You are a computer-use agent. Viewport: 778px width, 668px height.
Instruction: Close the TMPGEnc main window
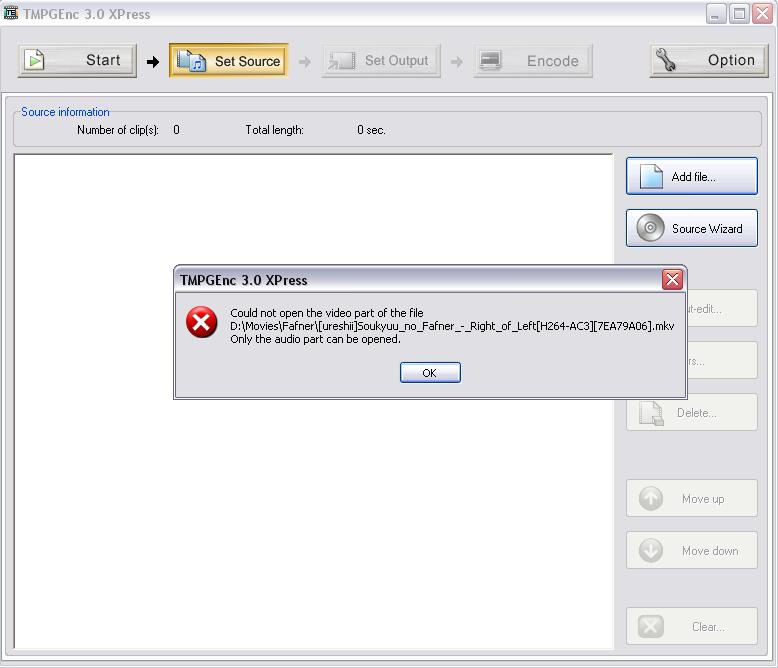pyautogui.click(x=762, y=14)
